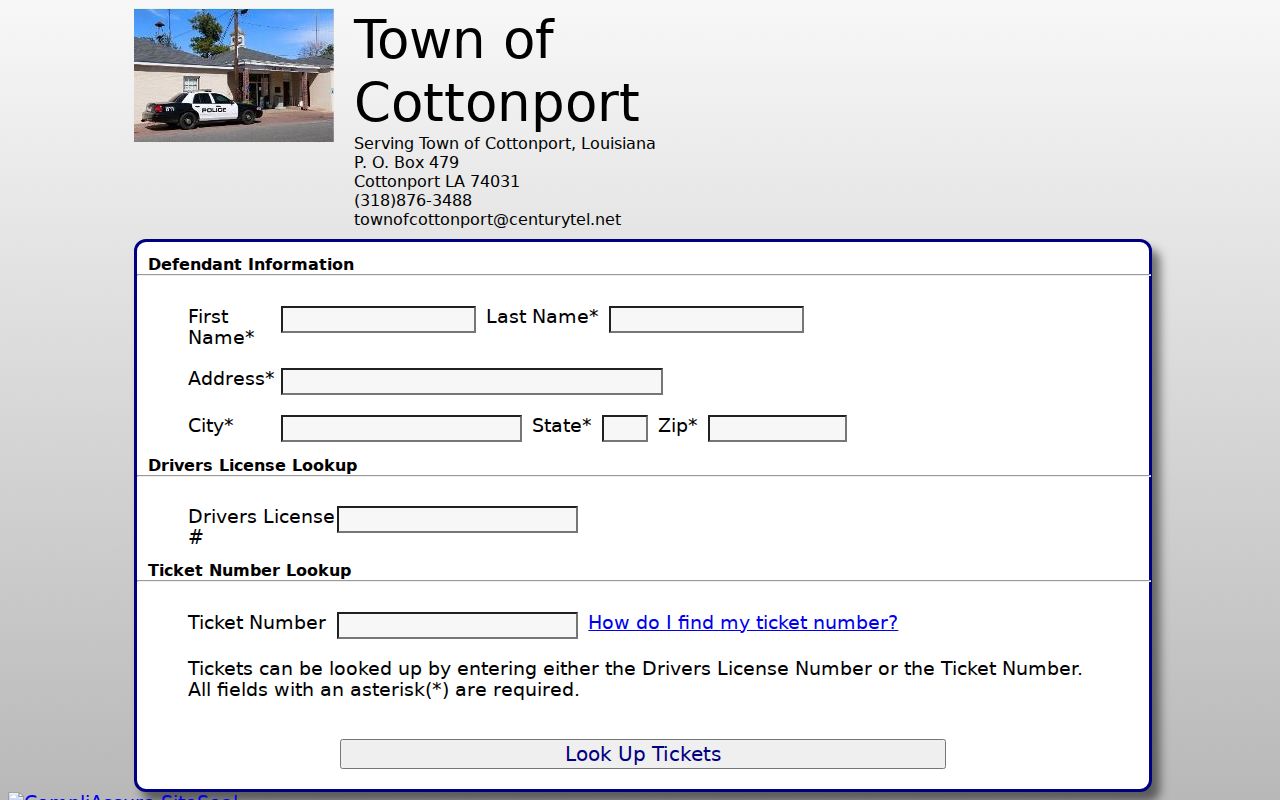Image resolution: width=1280 pixels, height=800 pixels.
Task: Click the Ticket Number input field
Action: coord(457,625)
